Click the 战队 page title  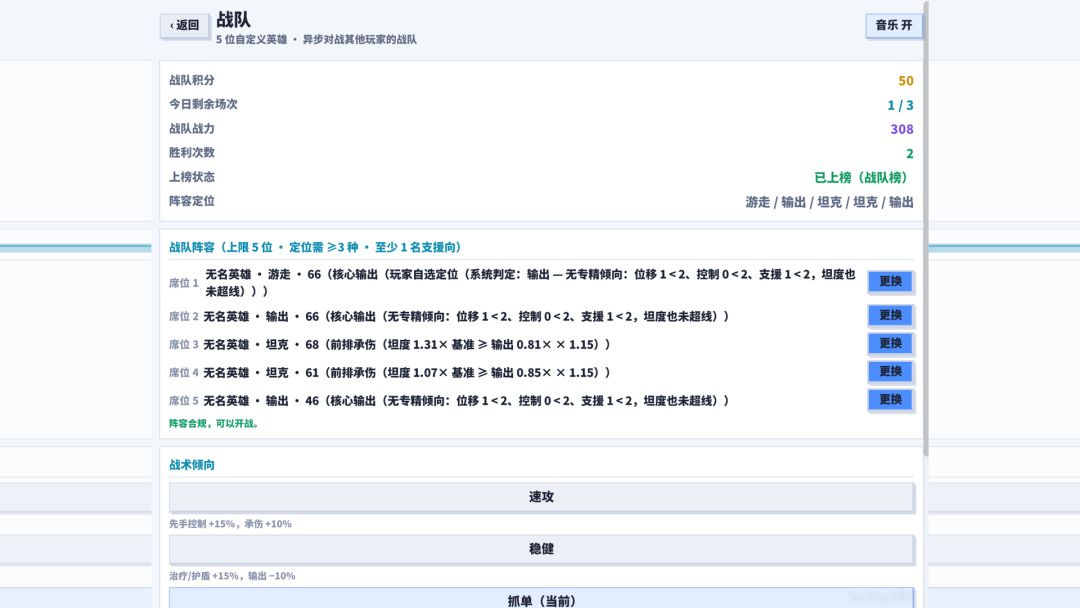233,19
